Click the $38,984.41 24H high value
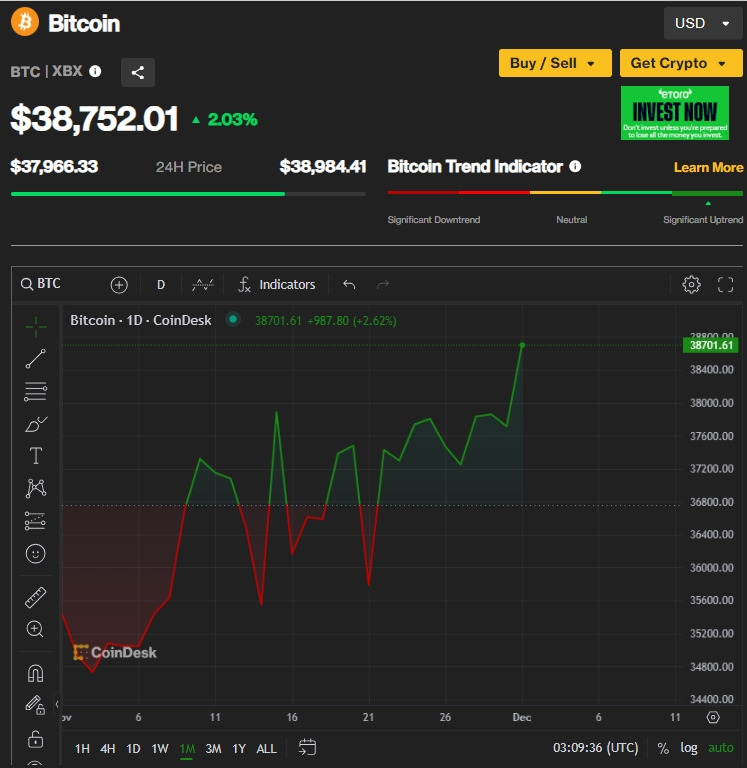 323,167
